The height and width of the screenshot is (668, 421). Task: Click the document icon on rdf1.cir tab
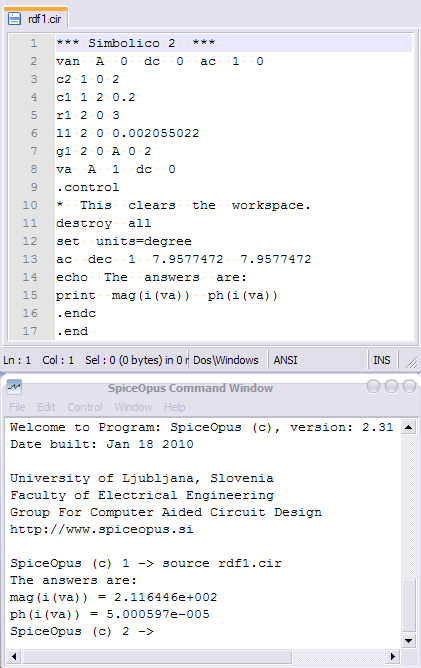[x=14, y=18]
